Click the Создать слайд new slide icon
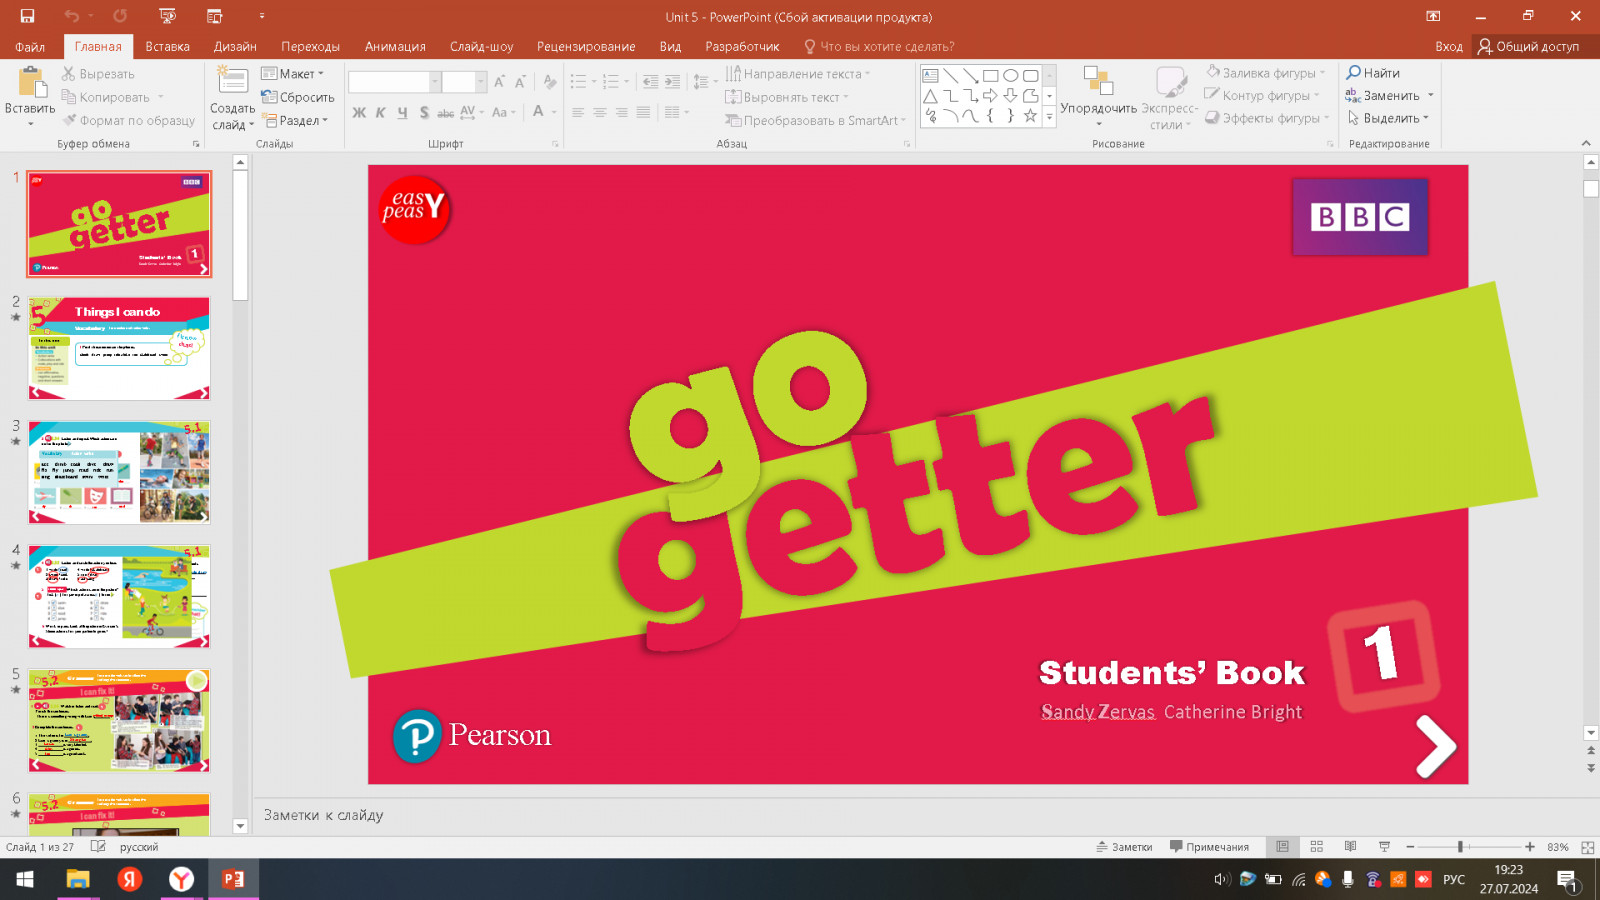Viewport: 1600px width, 900px height. 232,81
